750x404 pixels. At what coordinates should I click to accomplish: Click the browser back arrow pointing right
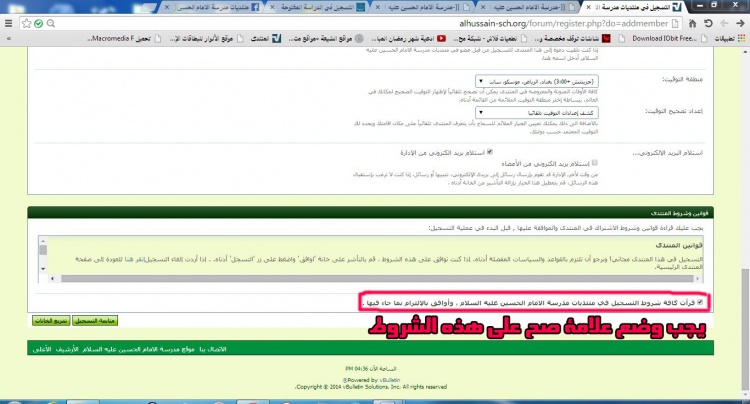click(x=740, y=23)
